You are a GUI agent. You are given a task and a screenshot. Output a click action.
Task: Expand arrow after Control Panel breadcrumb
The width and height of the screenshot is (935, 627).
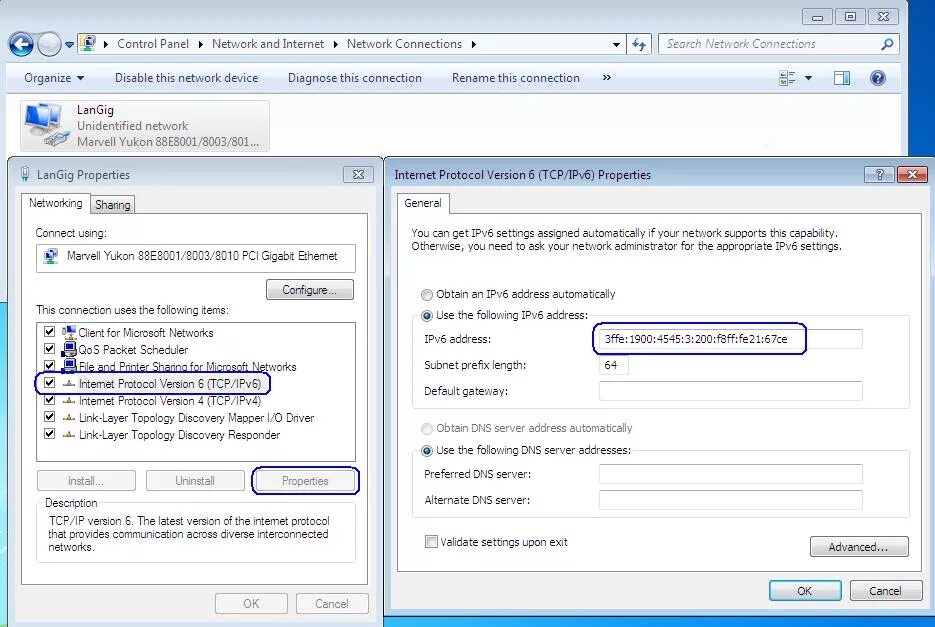(x=106, y=44)
